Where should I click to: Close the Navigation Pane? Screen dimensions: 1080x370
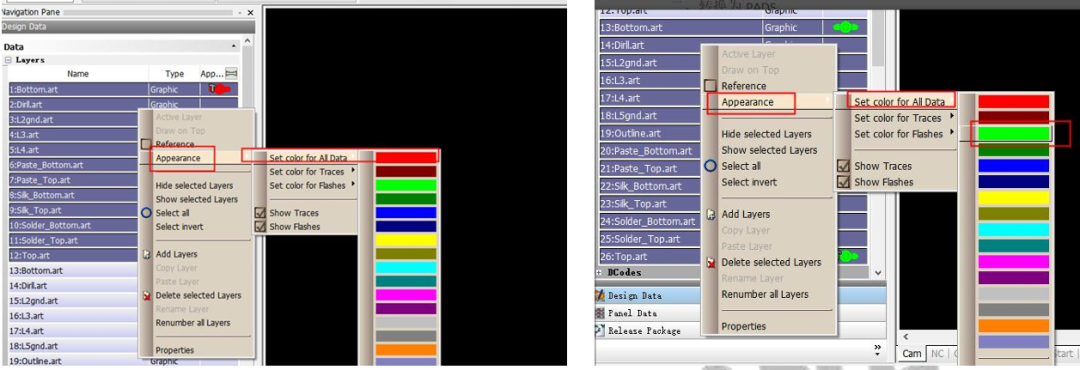(250, 12)
